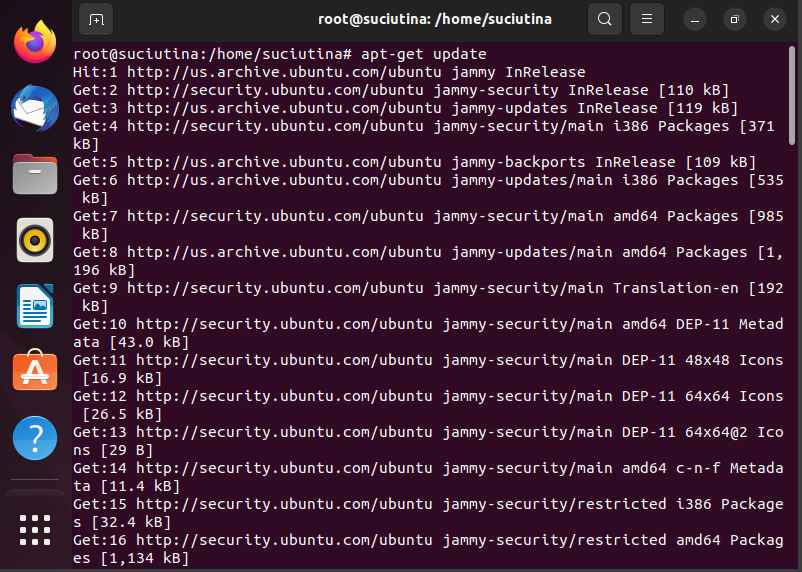Click the window title root@suciutina
The height and width of the screenshot is (572, 802).
[435, 19]
